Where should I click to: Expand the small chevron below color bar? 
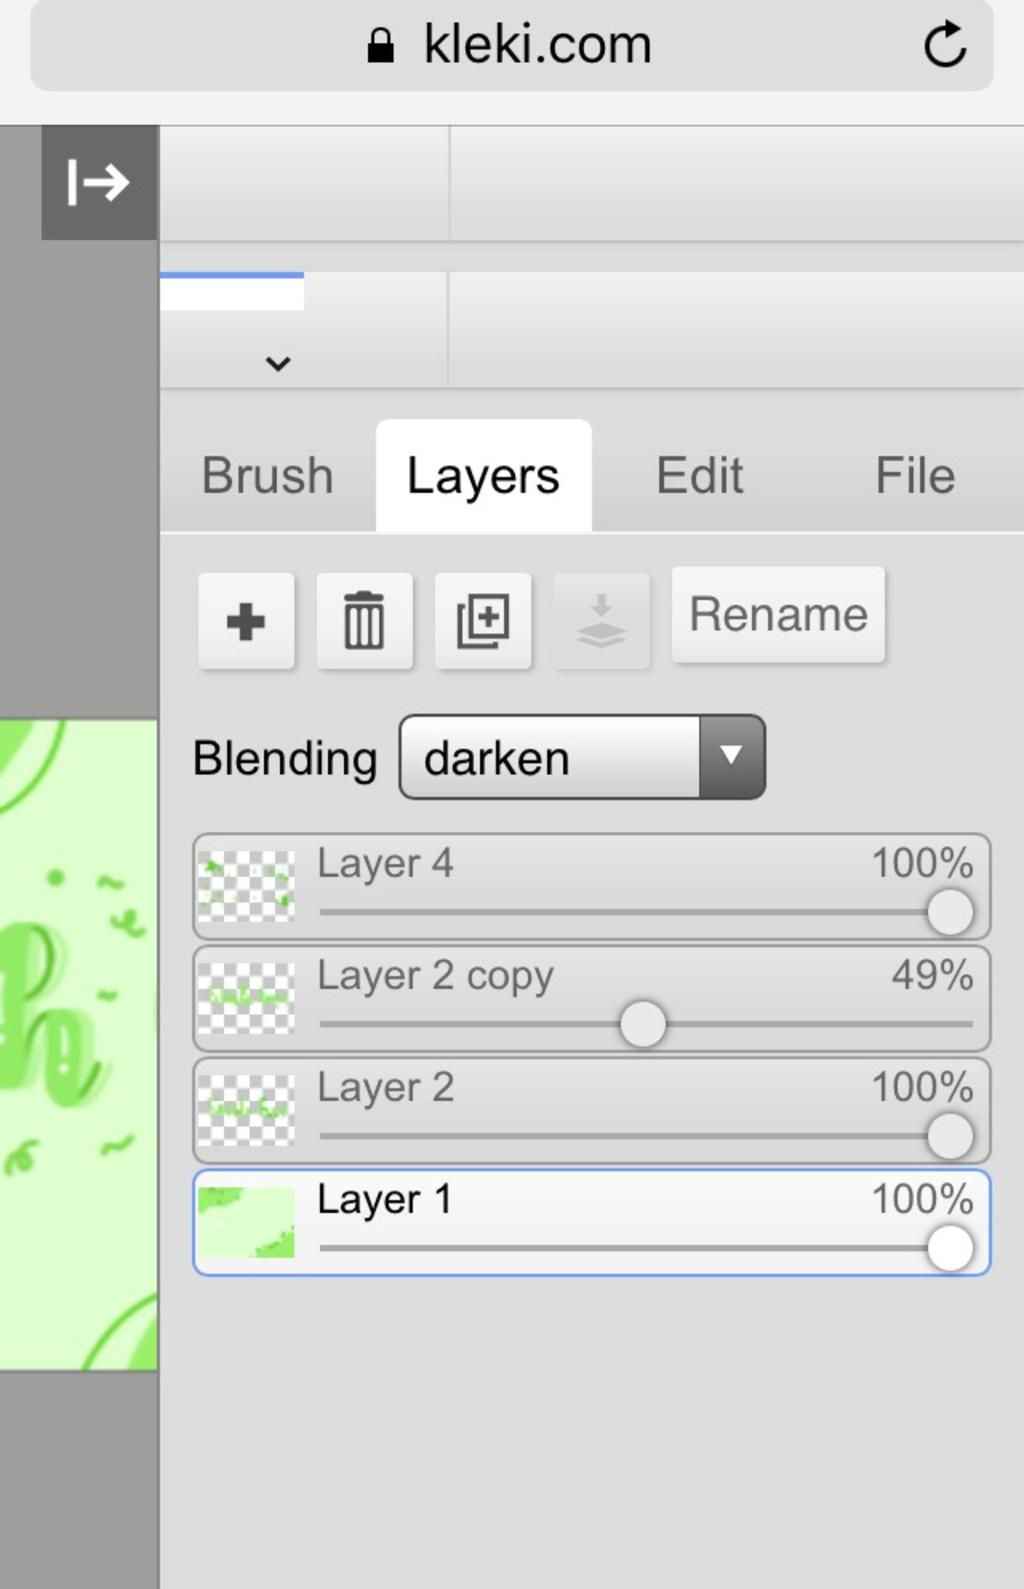pos(278,363)
